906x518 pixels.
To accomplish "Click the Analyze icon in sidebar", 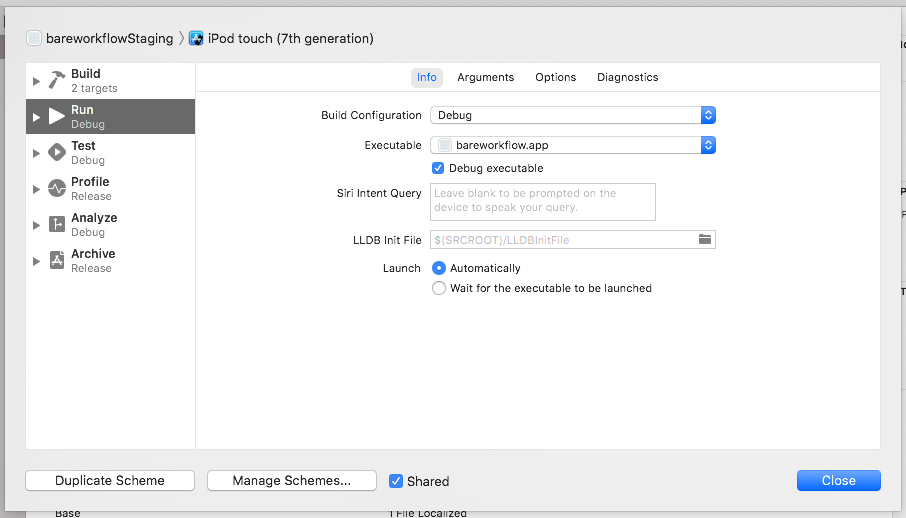I will pyautogui.click(x=57, y=224).
